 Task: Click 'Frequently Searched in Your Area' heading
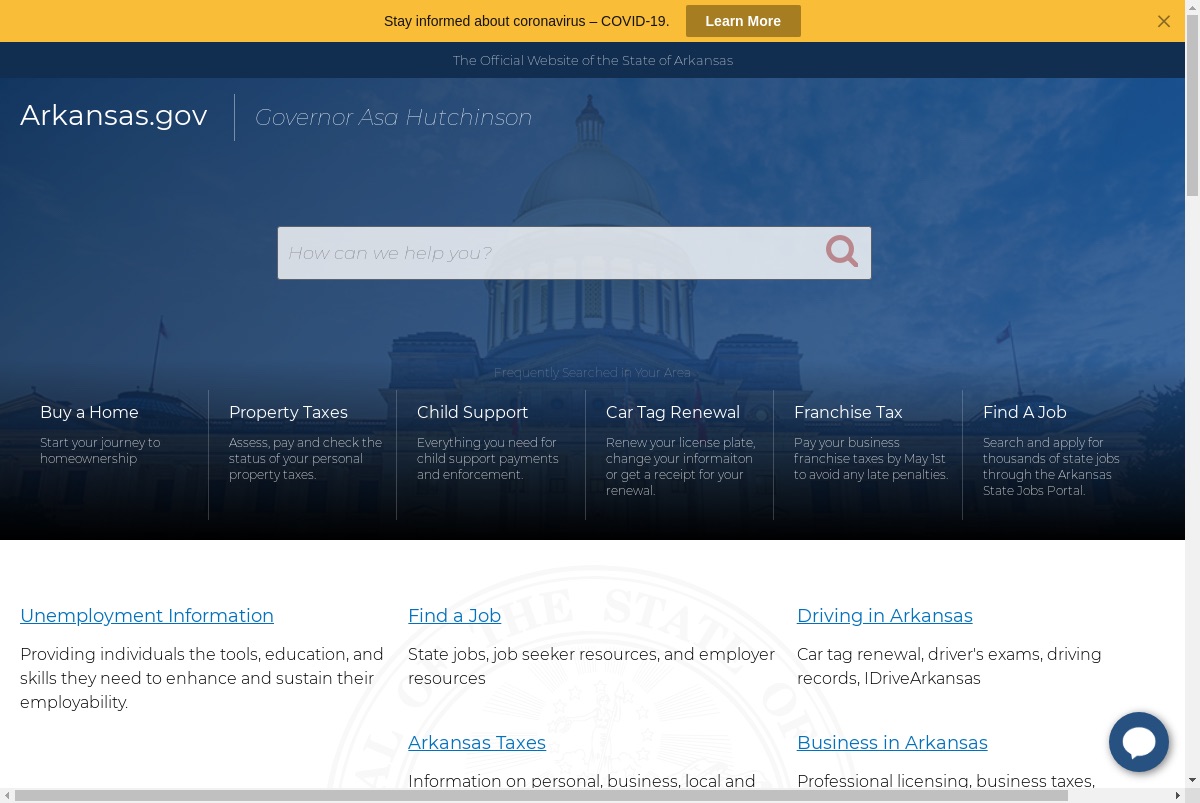click(592, 372)
